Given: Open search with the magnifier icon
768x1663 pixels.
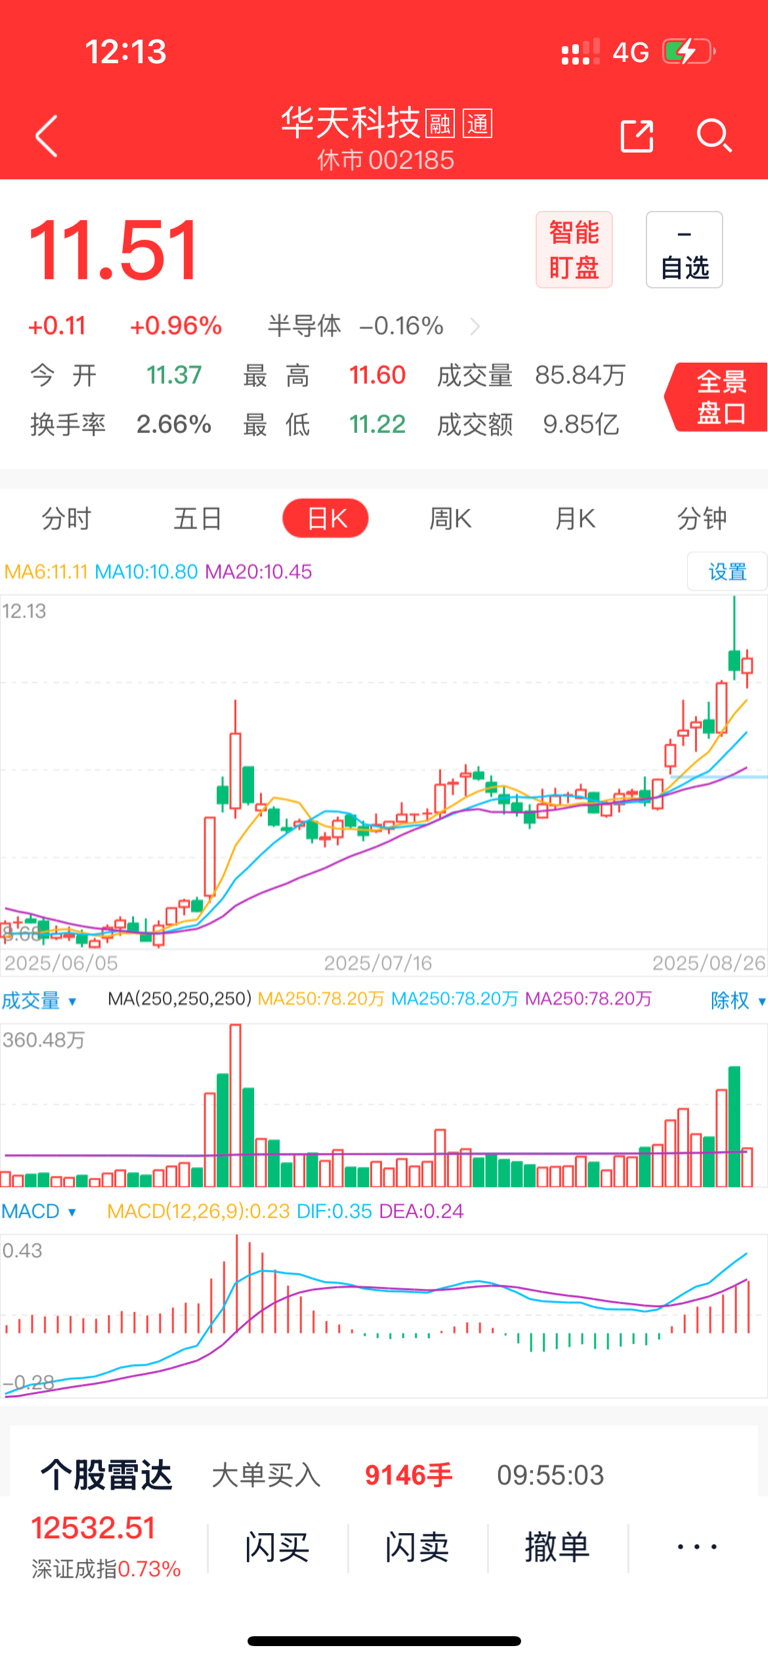Looking at the screenshot, I should [x=714, y=136].
